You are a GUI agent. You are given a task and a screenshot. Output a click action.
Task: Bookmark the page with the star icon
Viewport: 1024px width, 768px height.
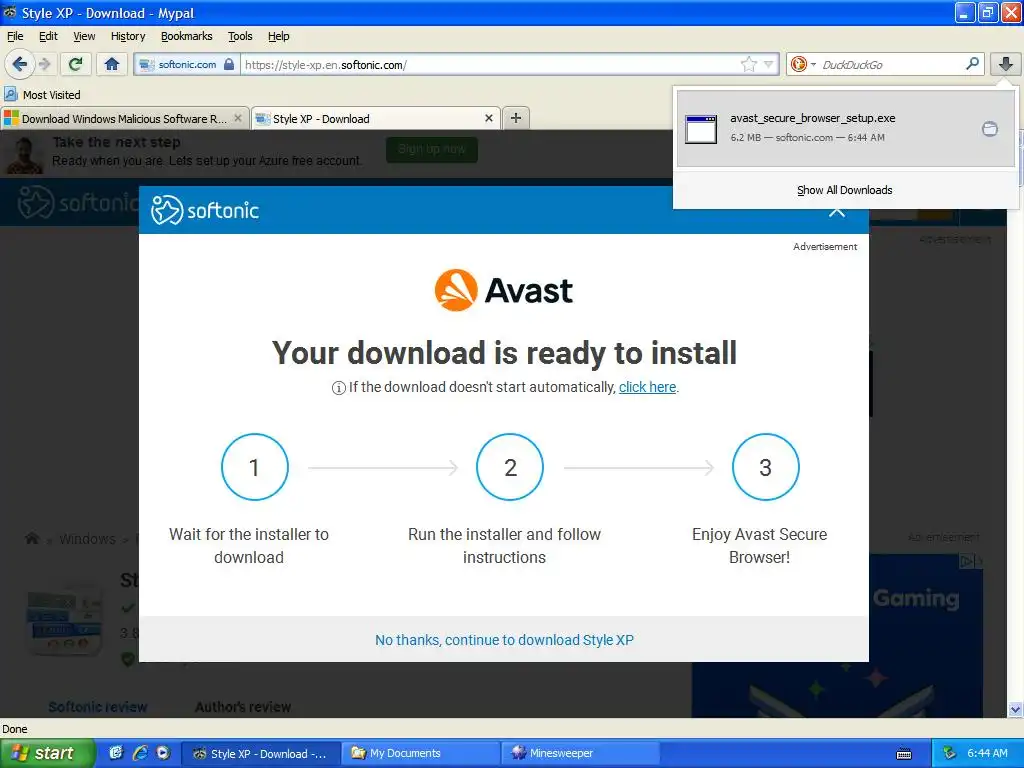[x=748, y=64]
